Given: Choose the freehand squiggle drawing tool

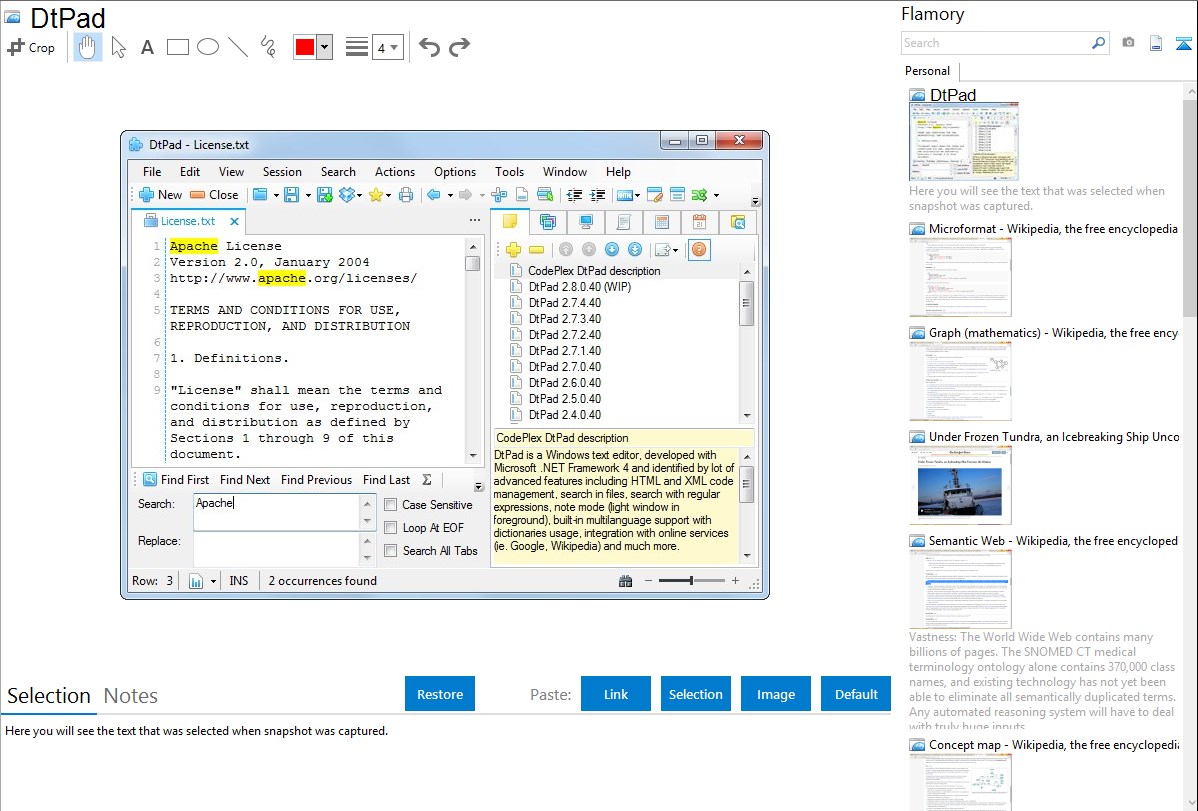Looking at the screenshot, I should 267,47.
